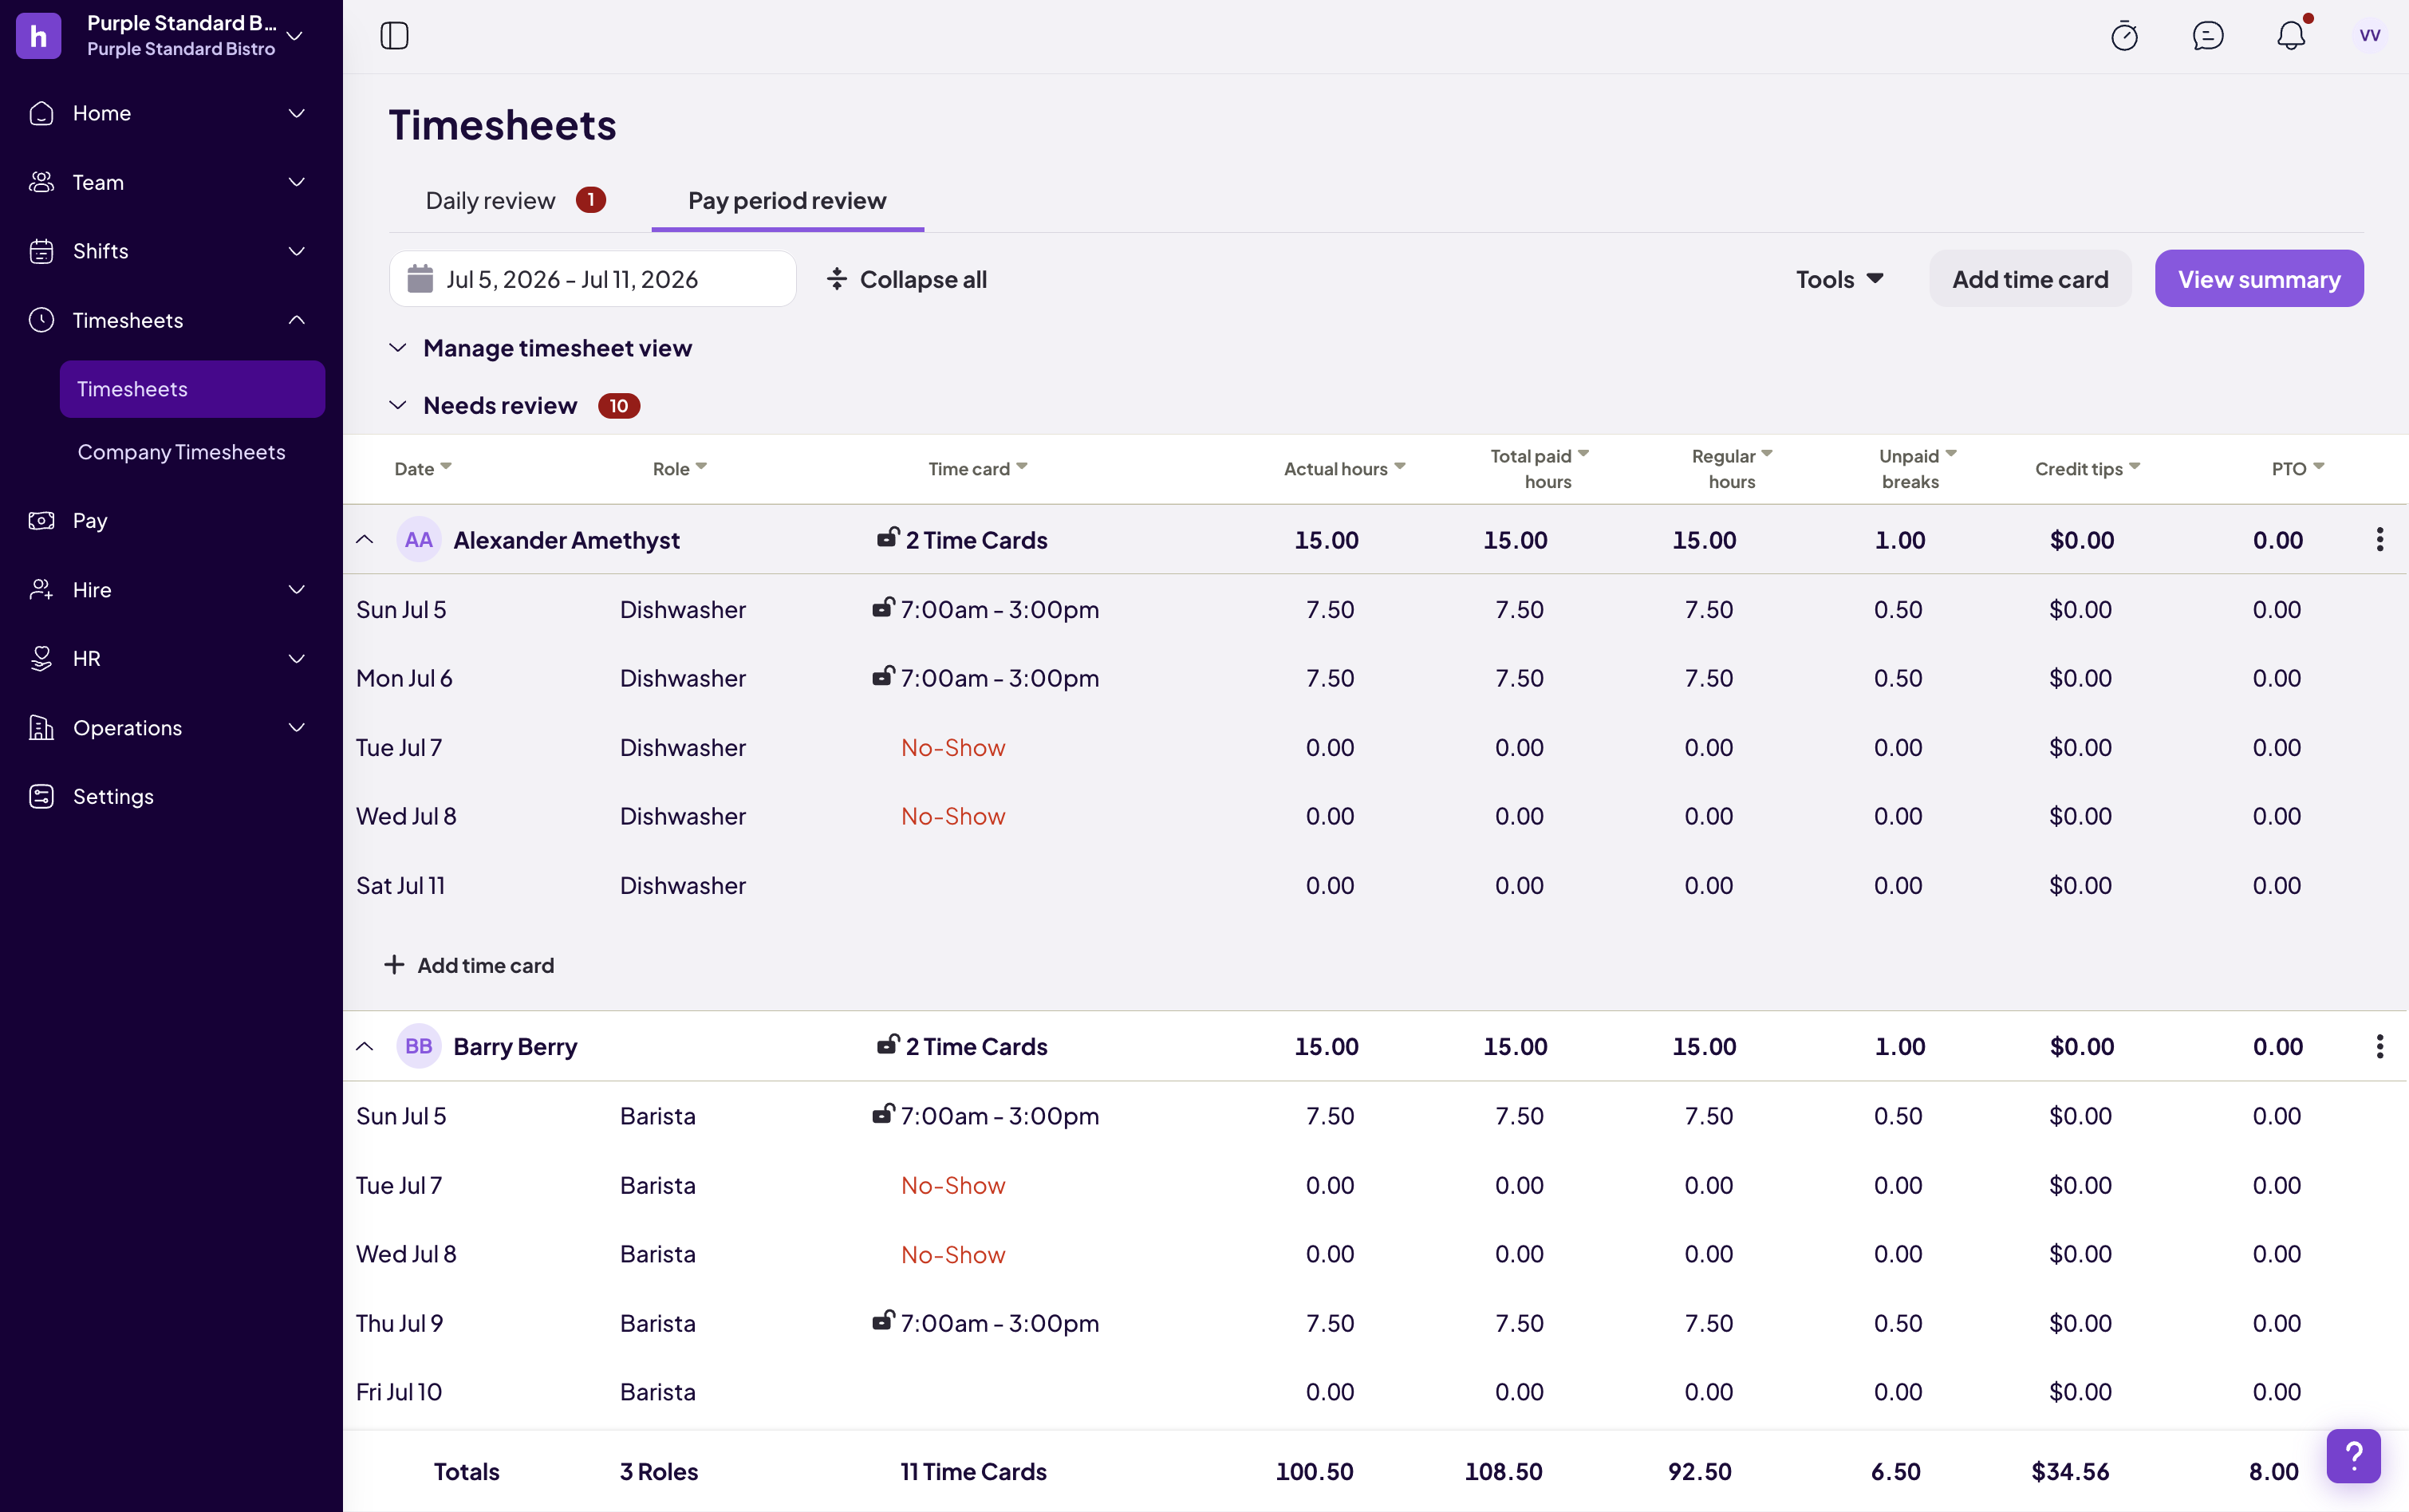Open Barry Berry row options menu
Screen dimensions: 2409x1512
[x=2379, y=1046]
